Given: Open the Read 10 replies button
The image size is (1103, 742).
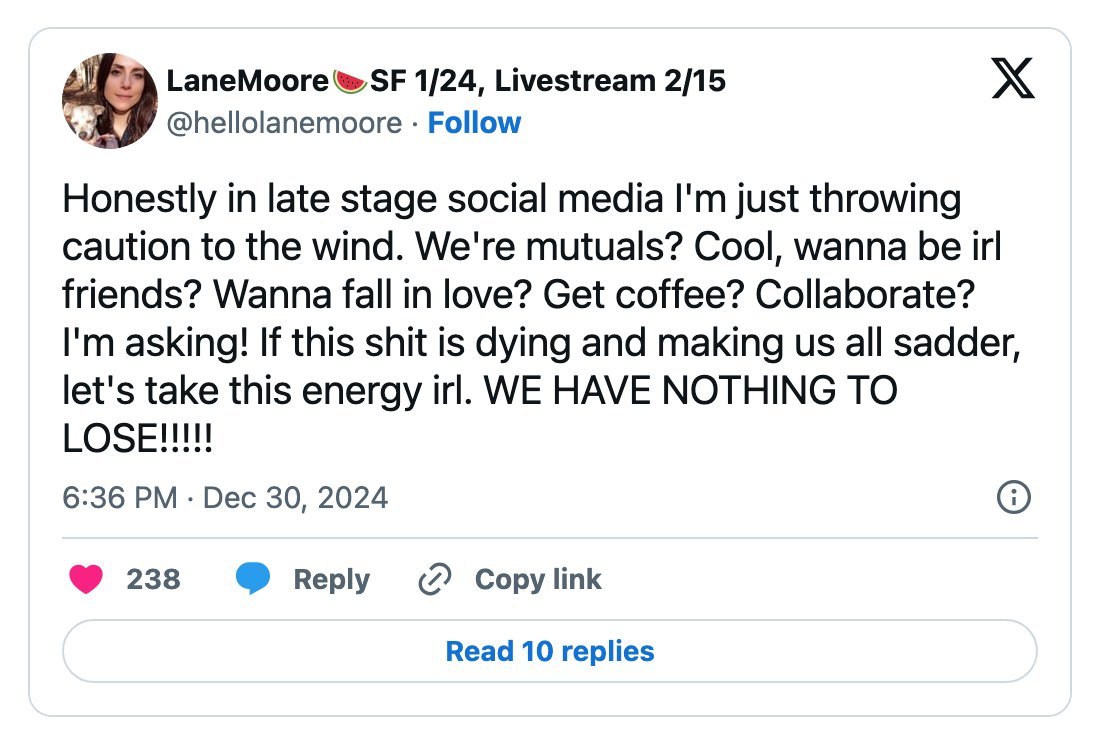Looking at the screenshot, I should (550, 651).
